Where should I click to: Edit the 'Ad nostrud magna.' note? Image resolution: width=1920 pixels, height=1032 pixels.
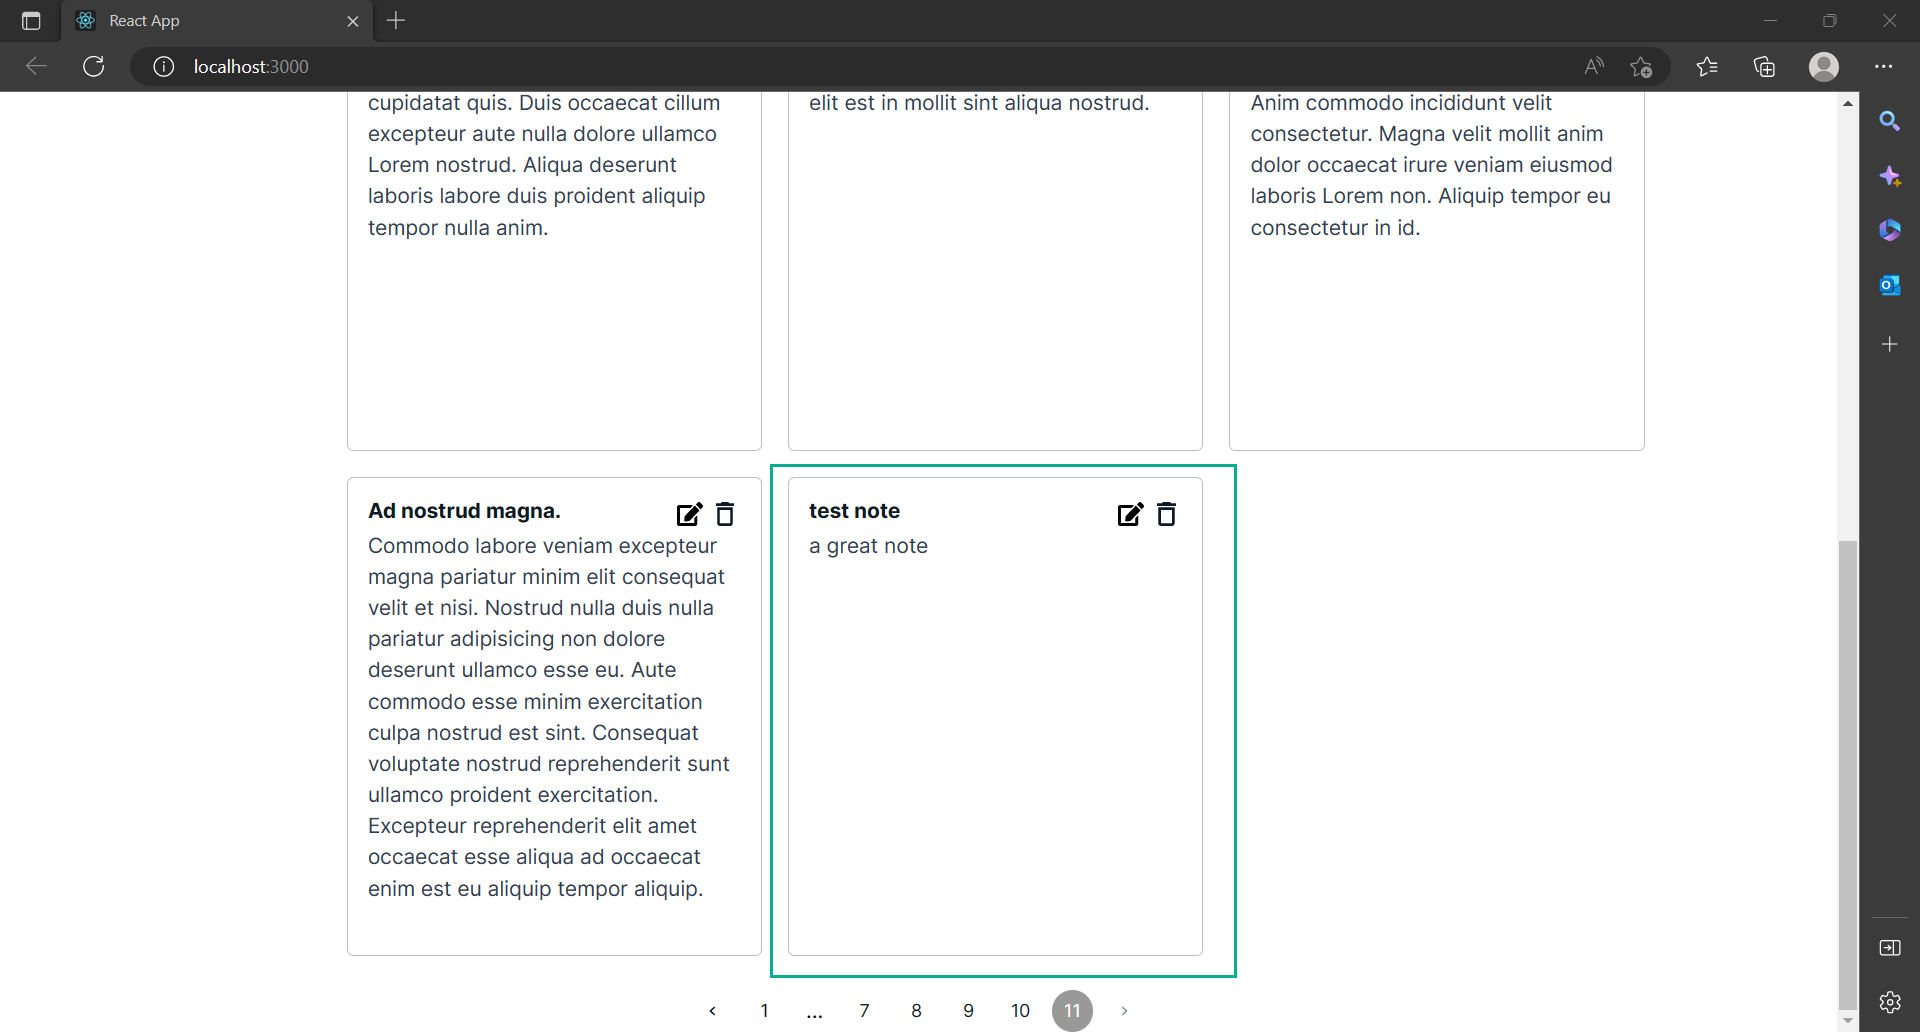tap(690, 514)
